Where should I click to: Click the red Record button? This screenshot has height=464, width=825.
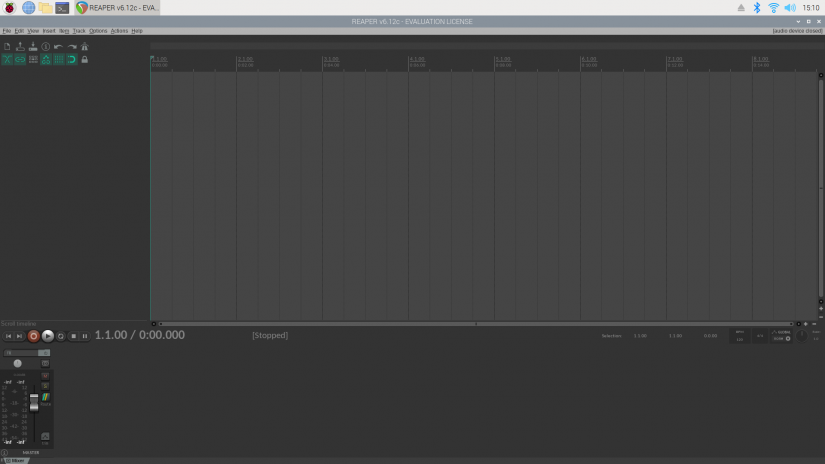coord(33,336)
